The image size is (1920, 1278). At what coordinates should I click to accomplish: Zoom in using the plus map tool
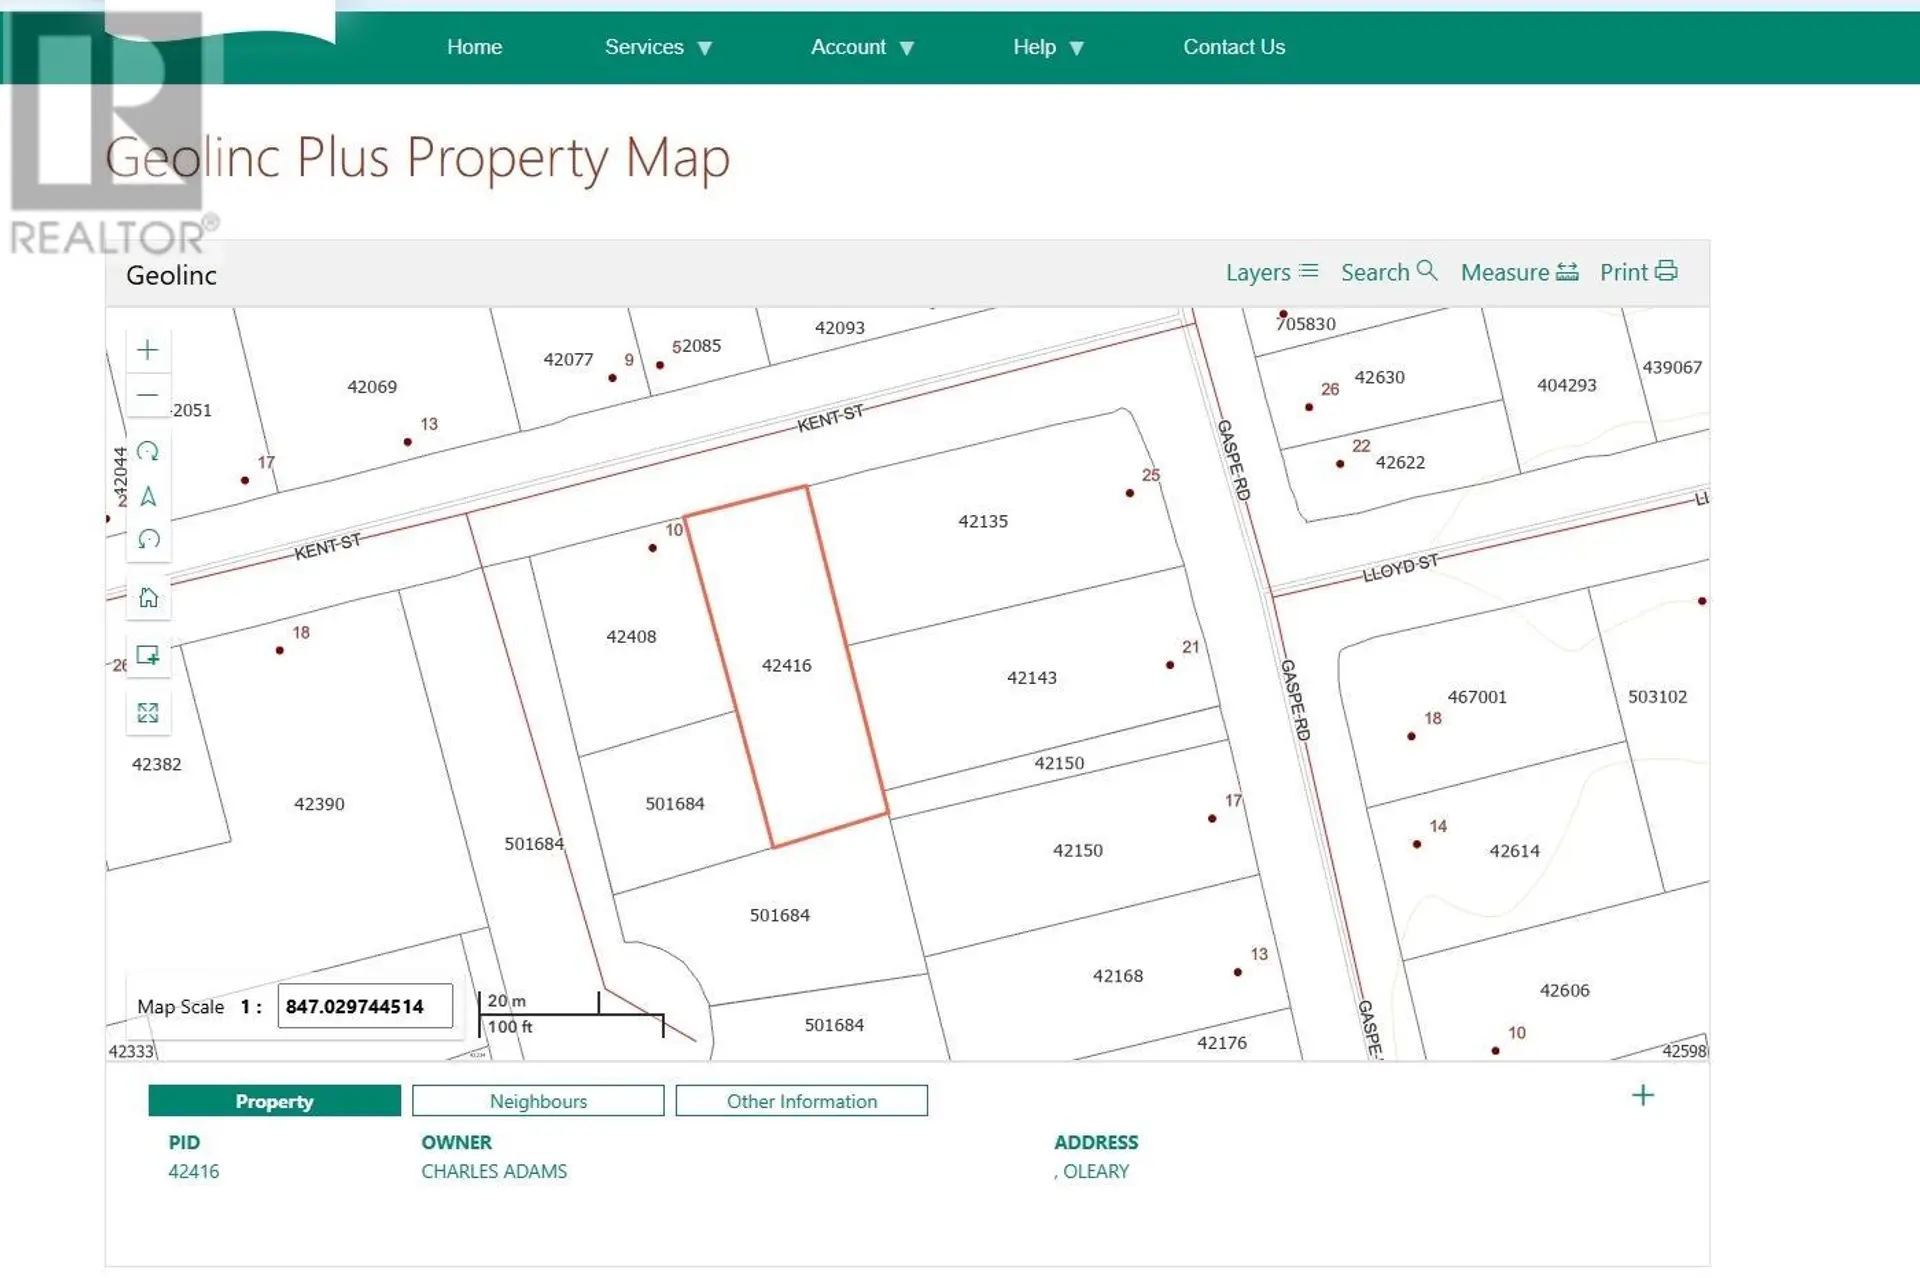[x=148, y=349]
